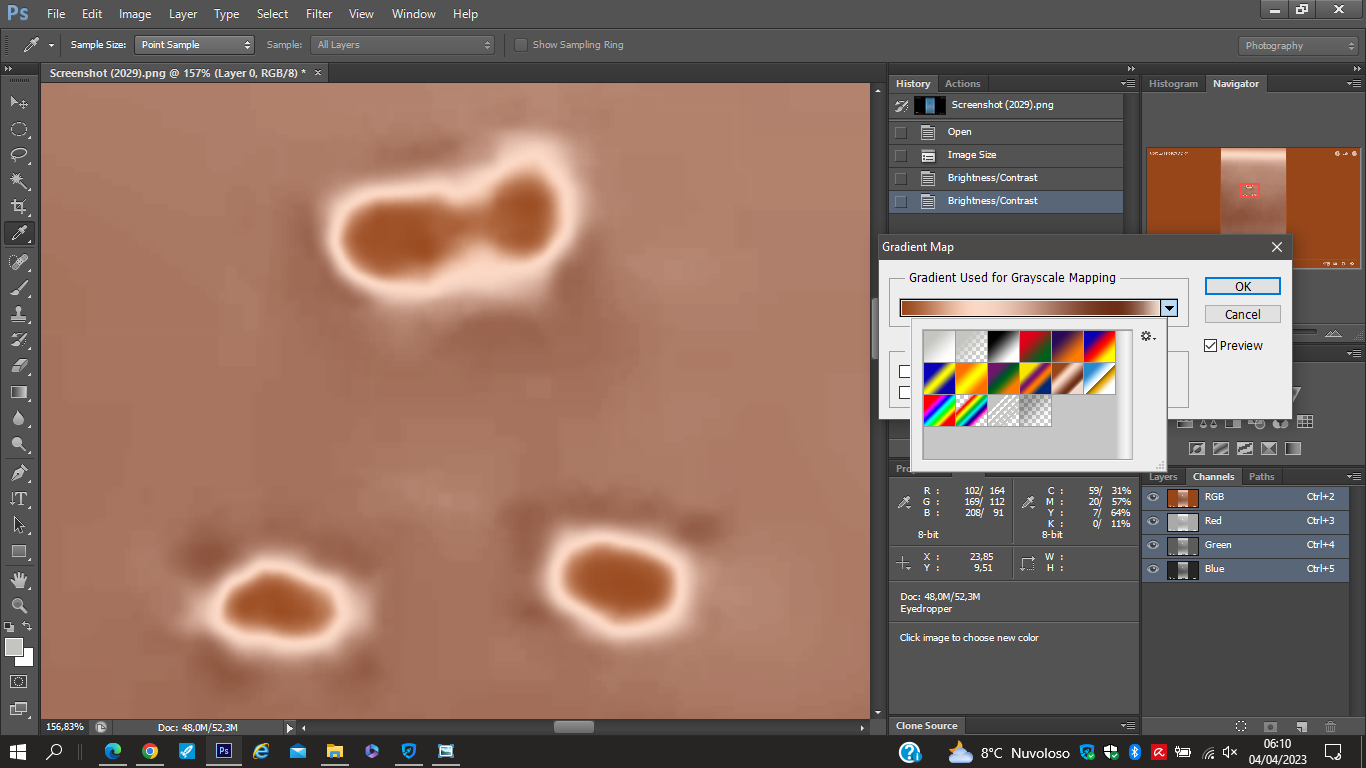Select the Crop tool
Image resolution: width=1366 pixels, height=768 pixels.
pos(19,207)
